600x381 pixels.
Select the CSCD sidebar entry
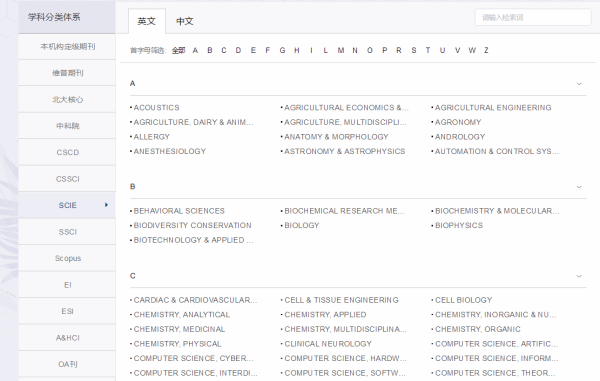67,152
